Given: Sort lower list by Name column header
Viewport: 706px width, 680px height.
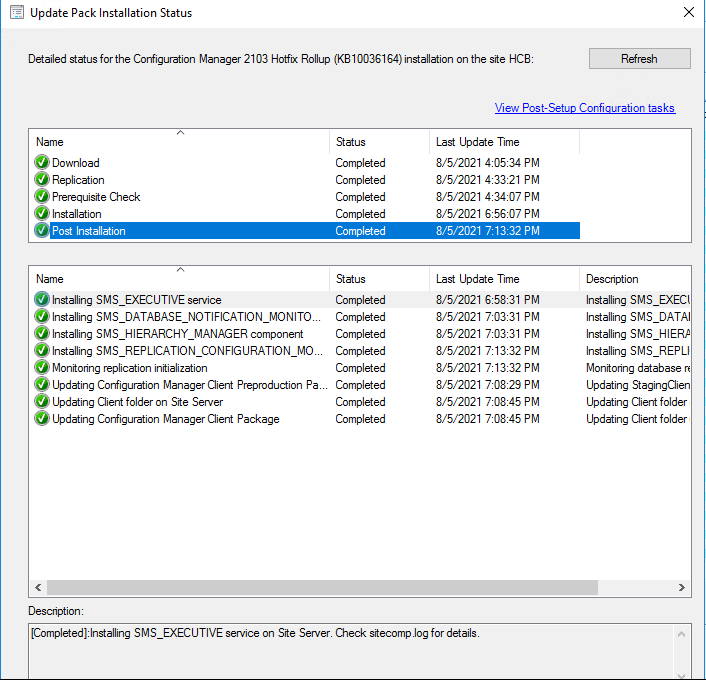Looking at the screenshot, I should [180, 279].
